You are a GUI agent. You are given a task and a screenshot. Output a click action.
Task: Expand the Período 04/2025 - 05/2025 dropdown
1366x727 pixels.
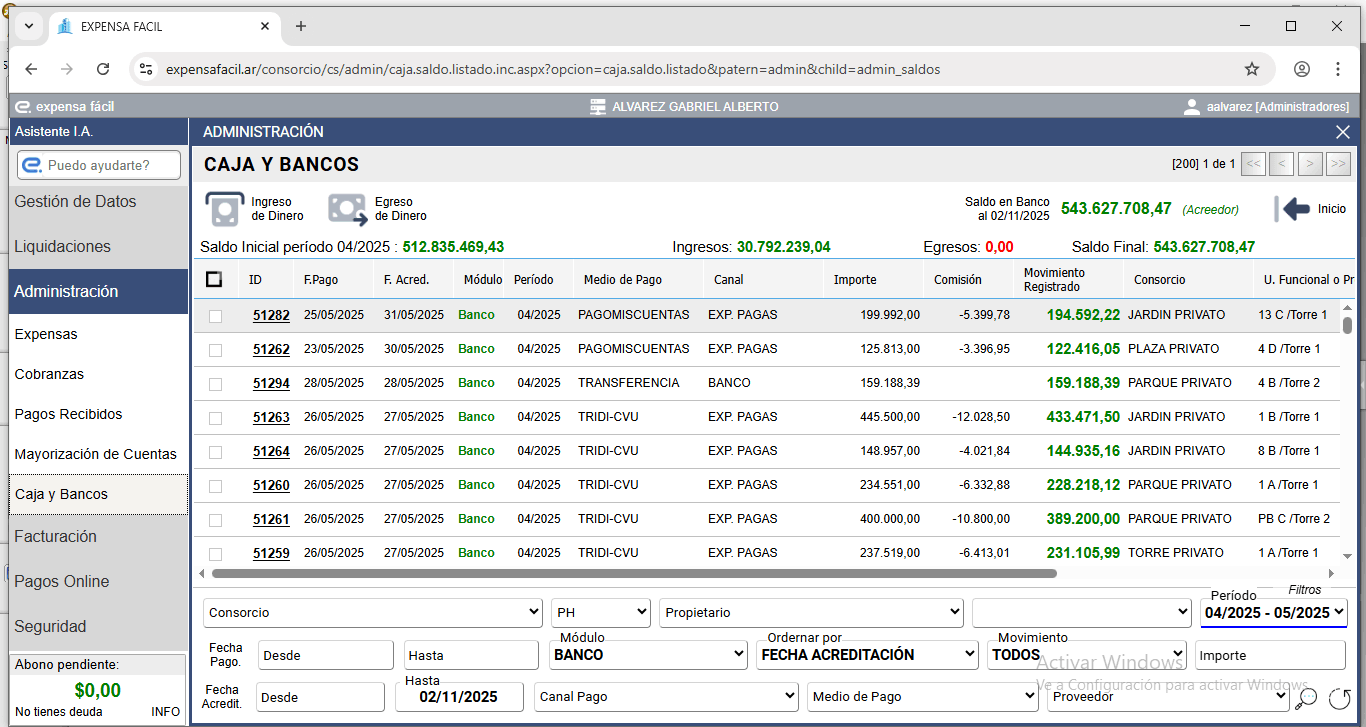[1273, 613]
